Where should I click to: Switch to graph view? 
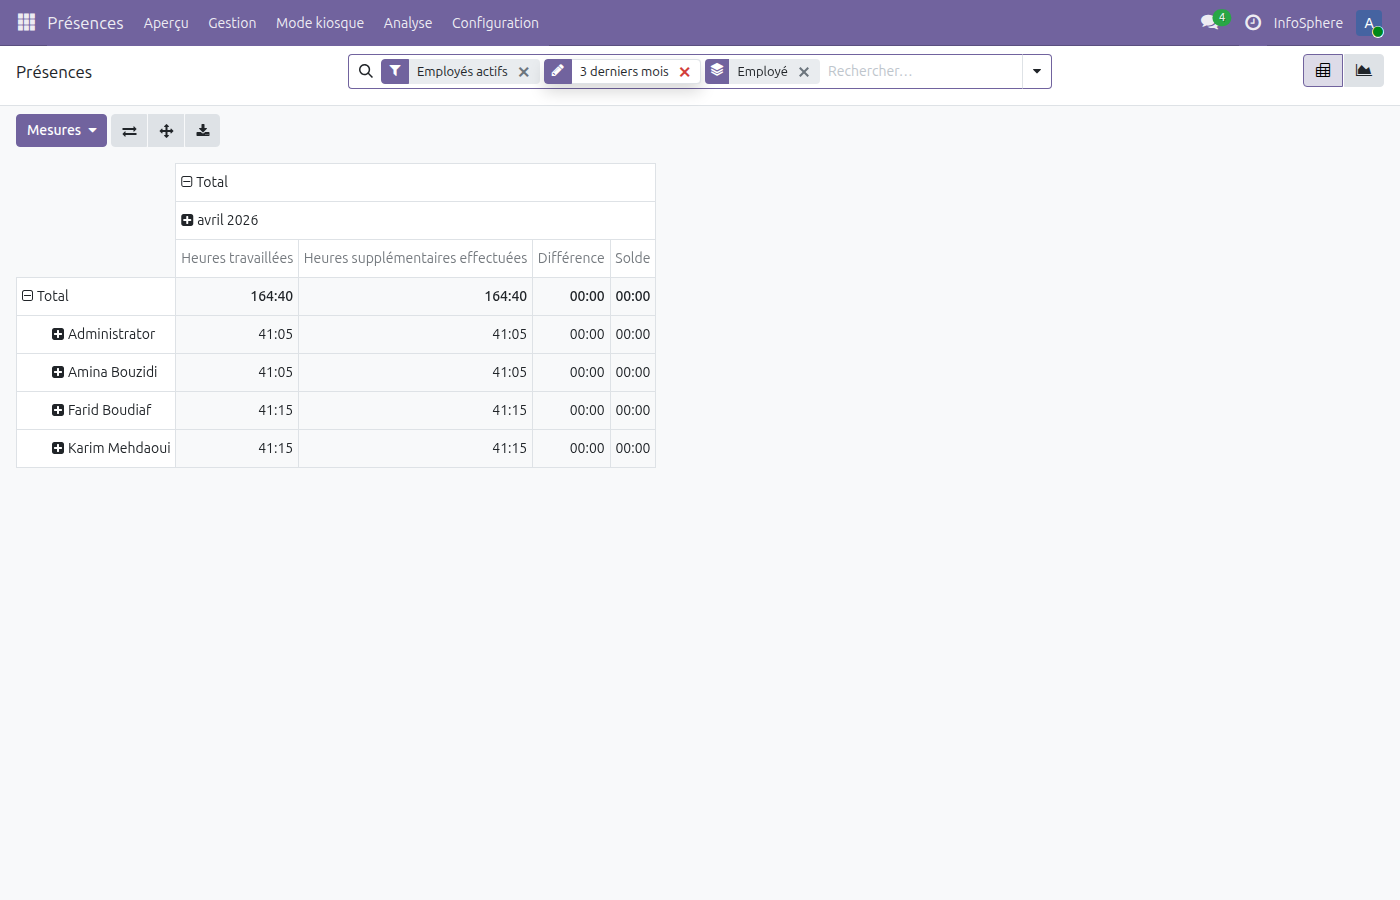pos(1363,71)
